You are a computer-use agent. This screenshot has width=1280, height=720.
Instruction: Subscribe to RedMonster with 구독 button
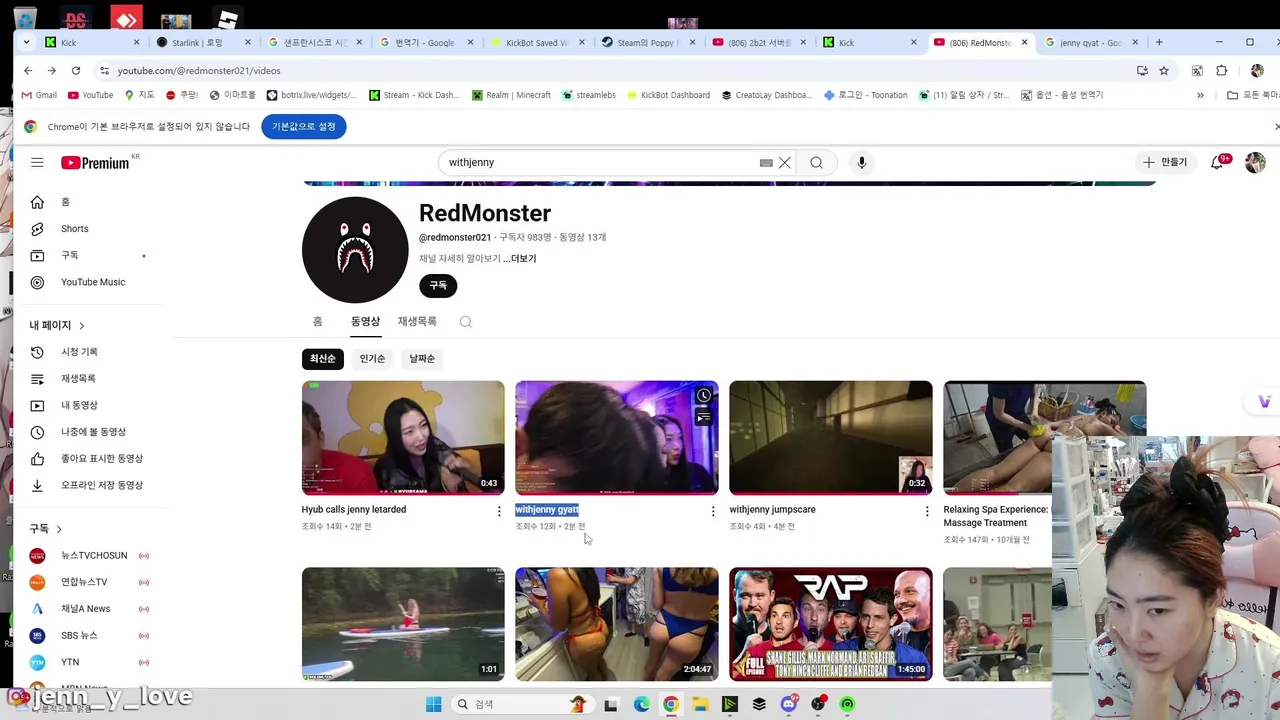pos(438,285)
